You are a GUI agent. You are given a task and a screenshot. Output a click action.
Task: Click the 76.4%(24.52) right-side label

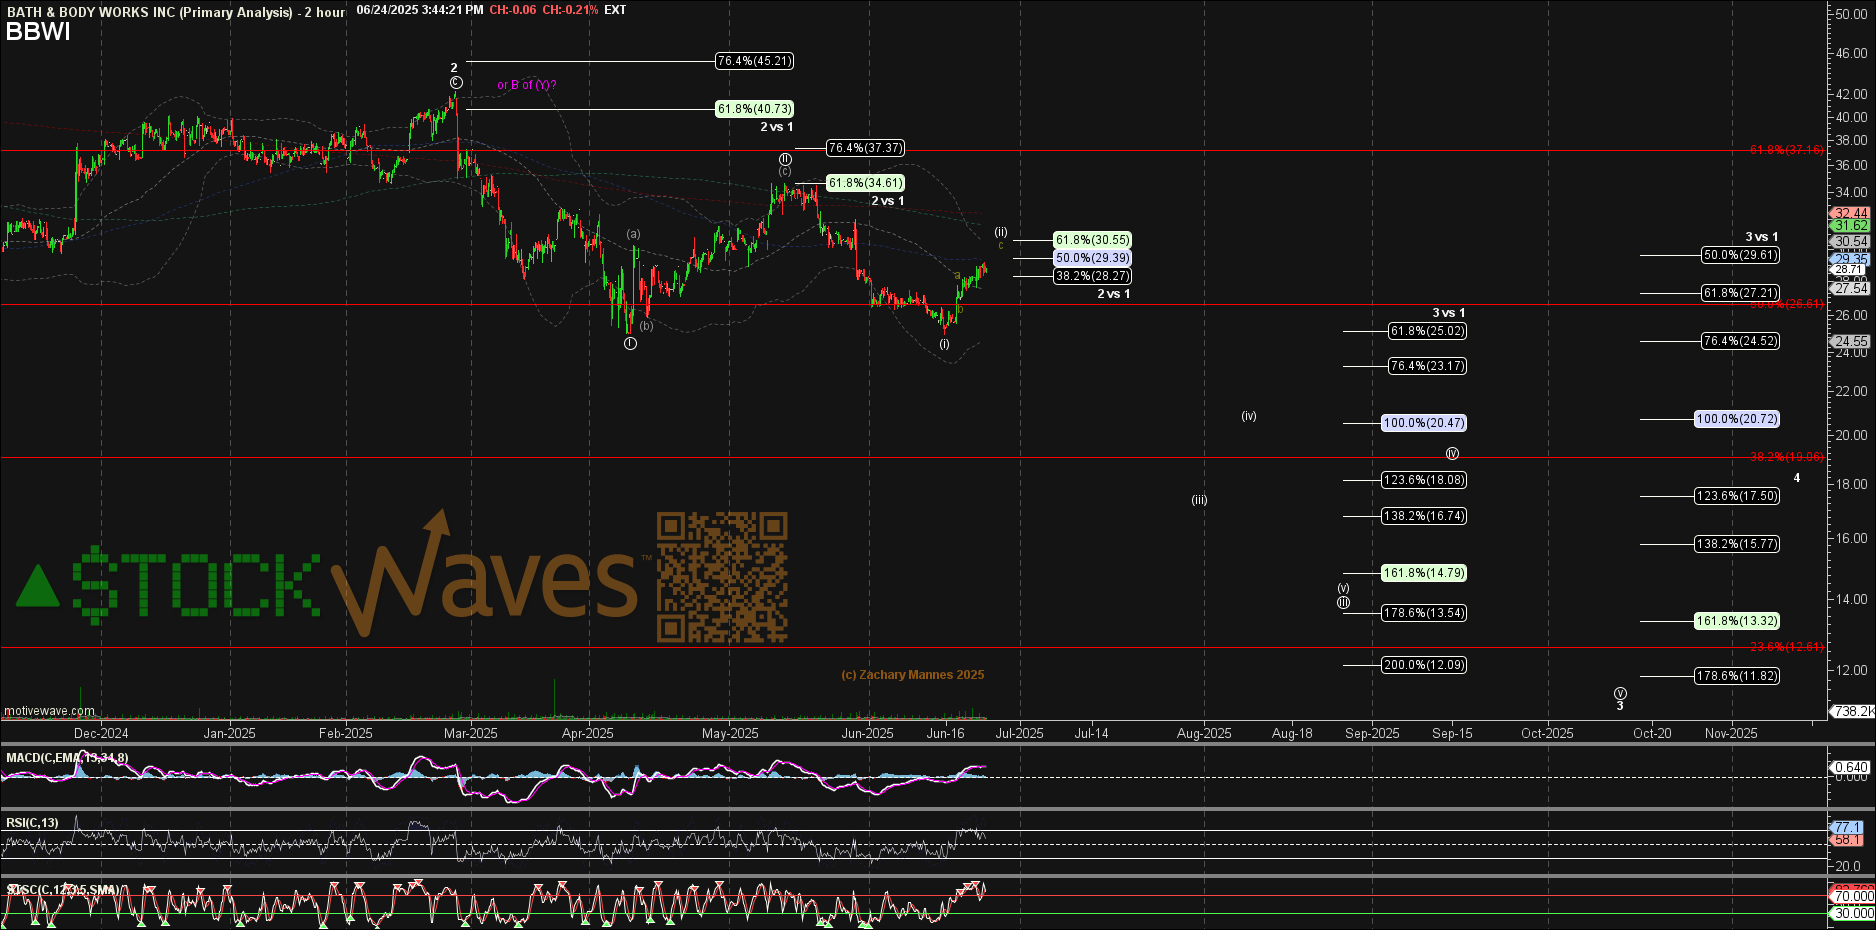[x=1741, y=341]
